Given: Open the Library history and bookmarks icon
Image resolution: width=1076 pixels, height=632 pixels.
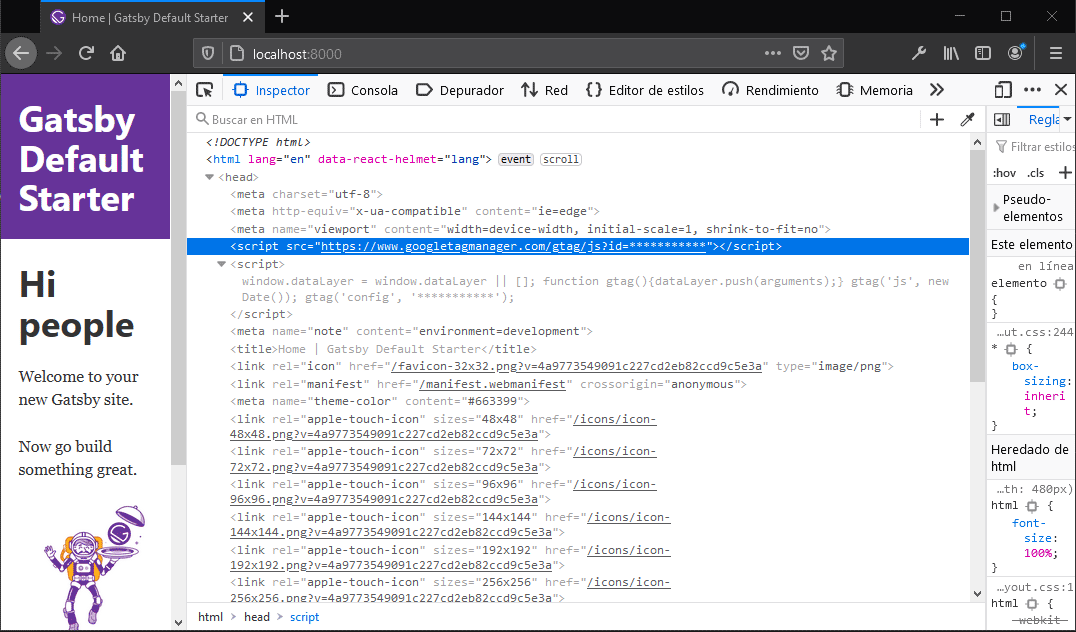Looking at the screenshot, I should [950, 54].
